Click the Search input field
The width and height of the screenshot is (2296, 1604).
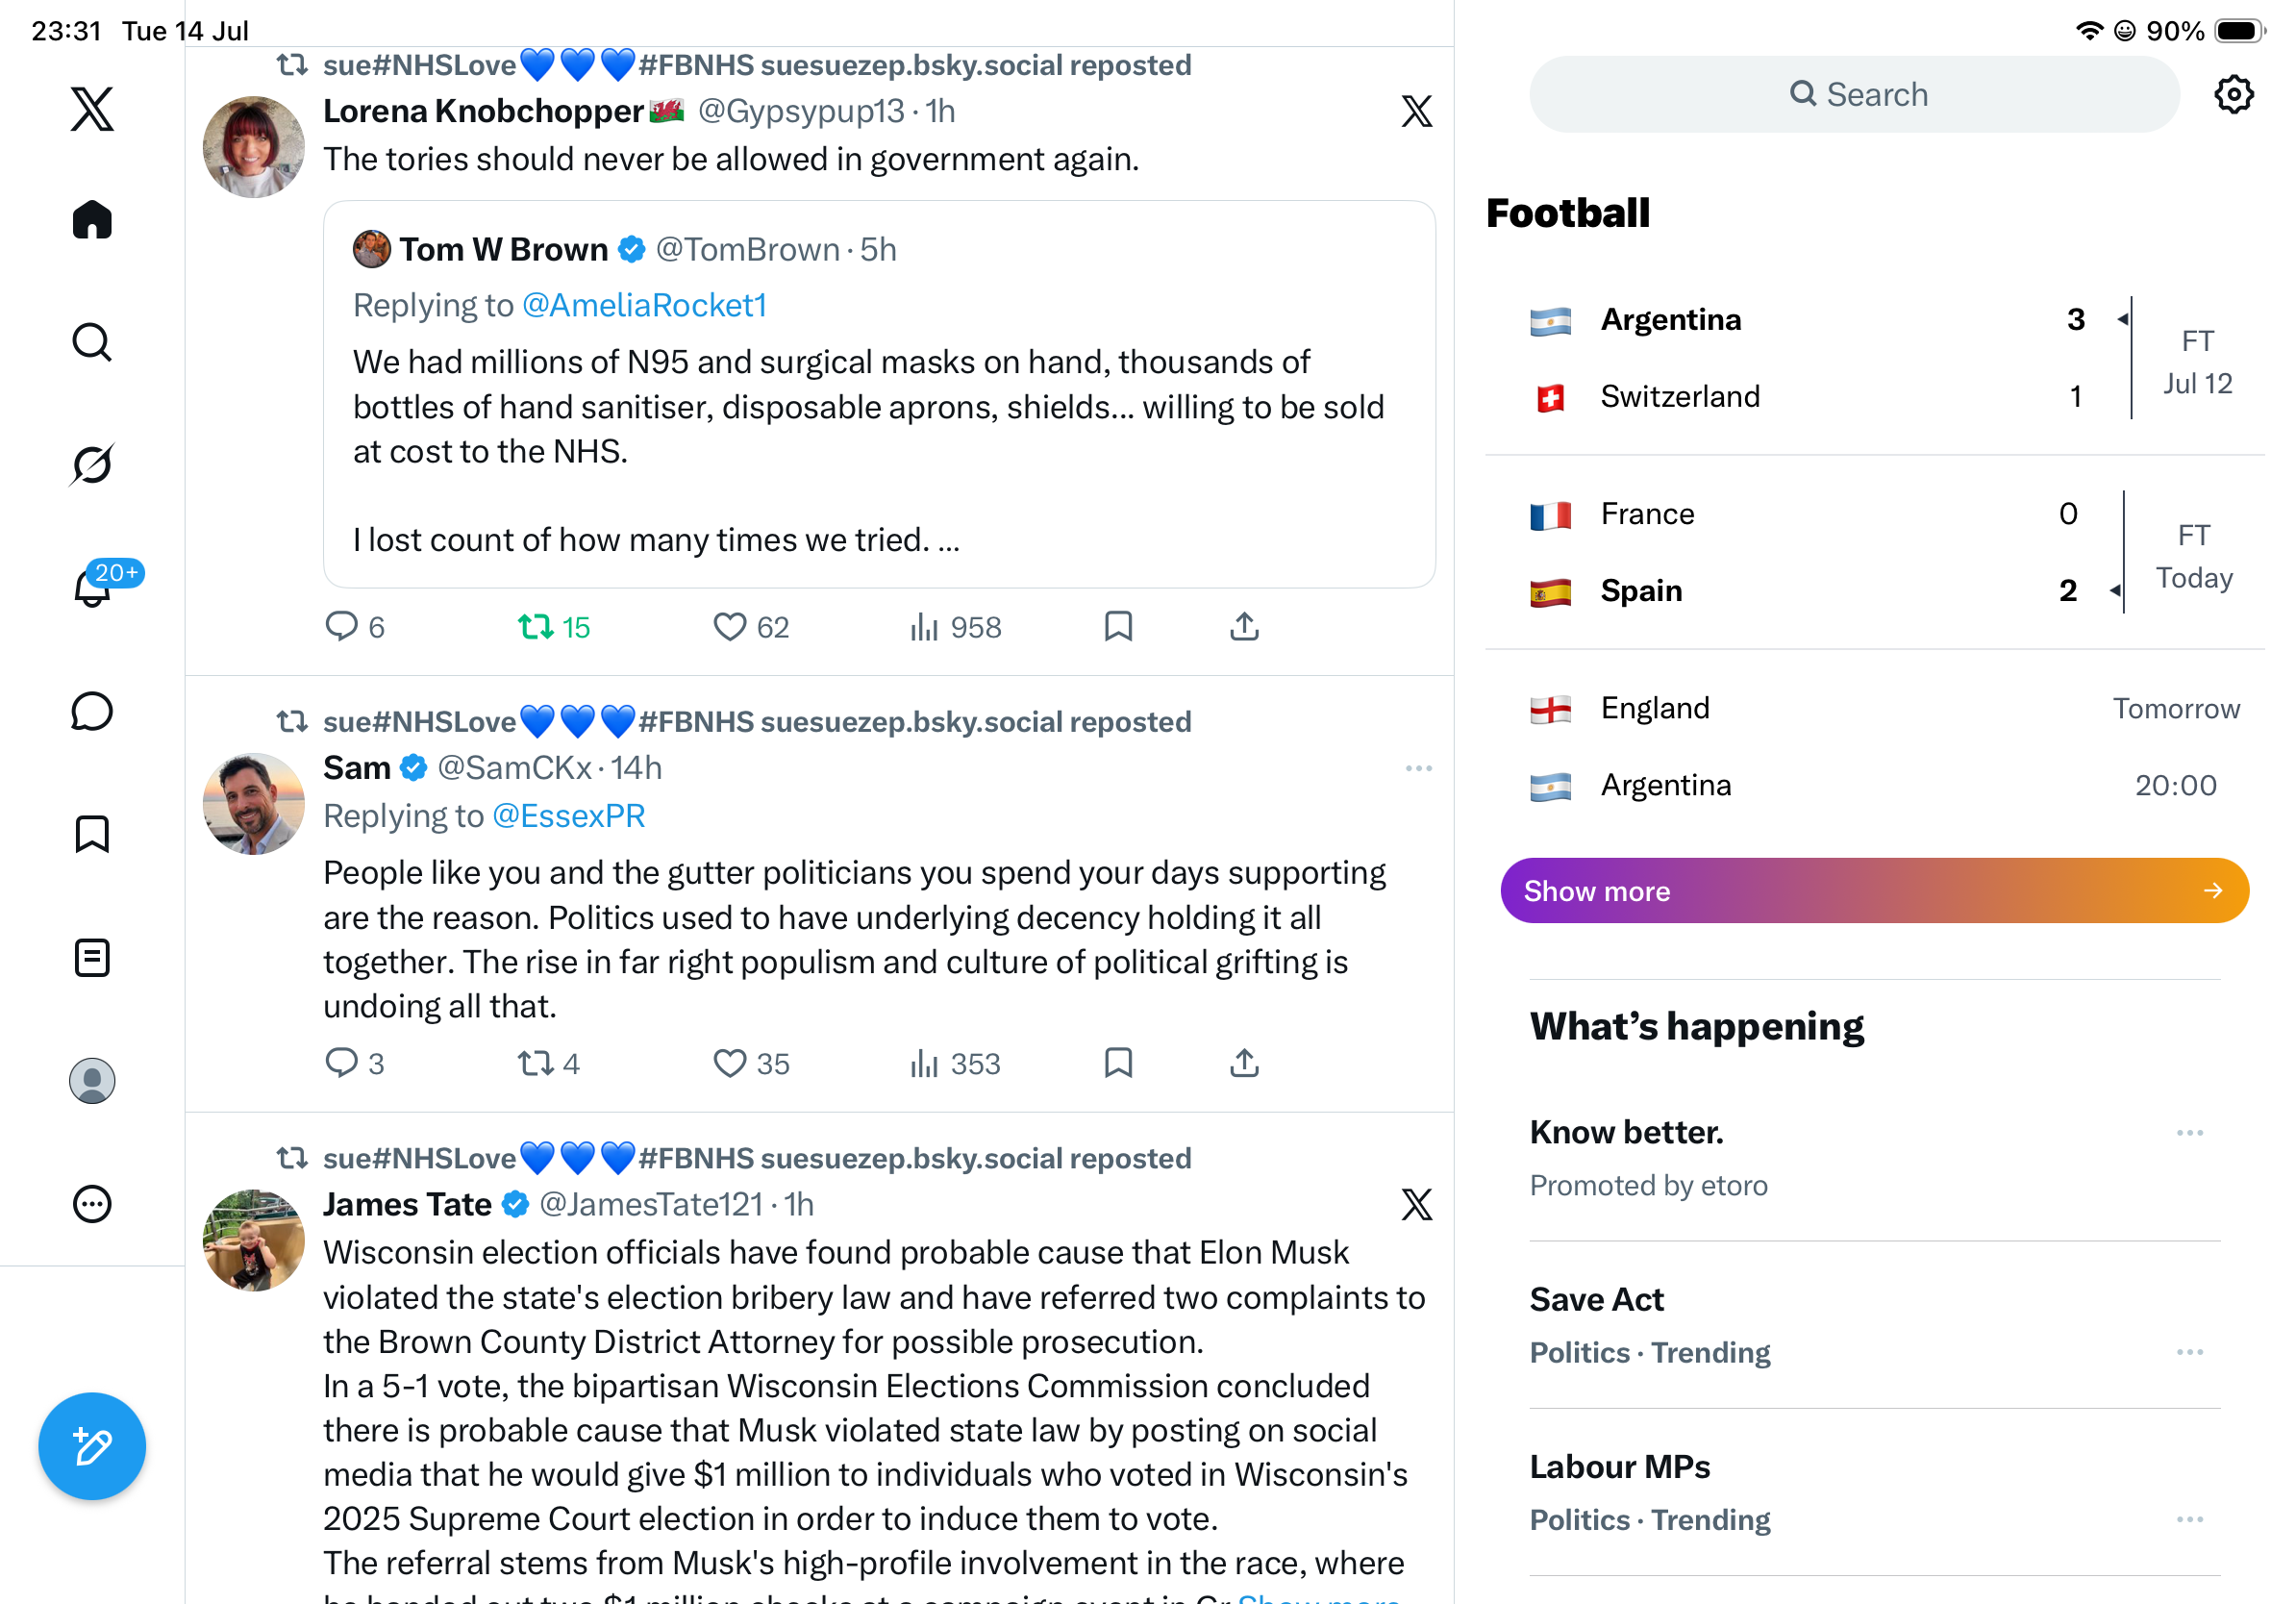pyautogui.click(x=1853, y=94)
